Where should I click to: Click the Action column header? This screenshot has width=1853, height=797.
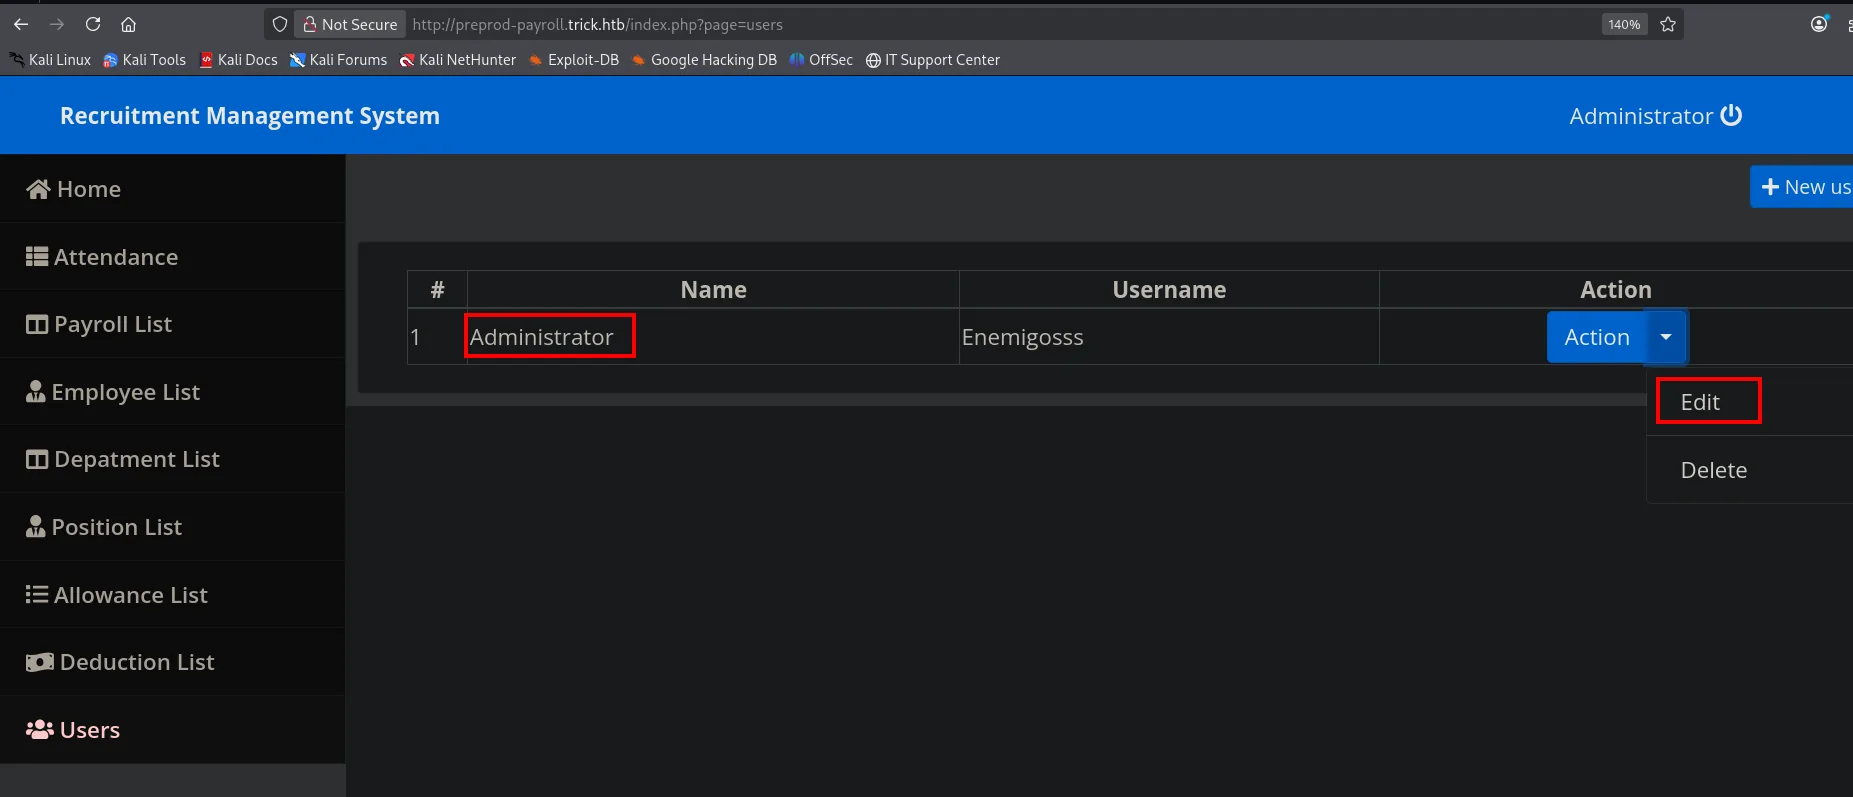[x=1616, y=290]
